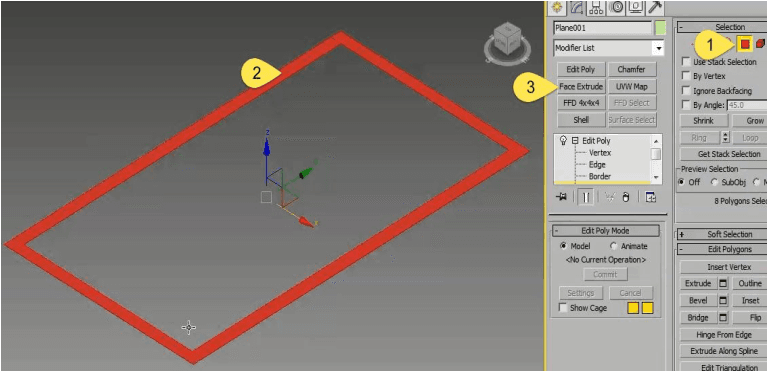The image size is (768, 371).
Task: Enable the Show Cage checkbox
Action: pyautogui.click(x=563, y=308)
